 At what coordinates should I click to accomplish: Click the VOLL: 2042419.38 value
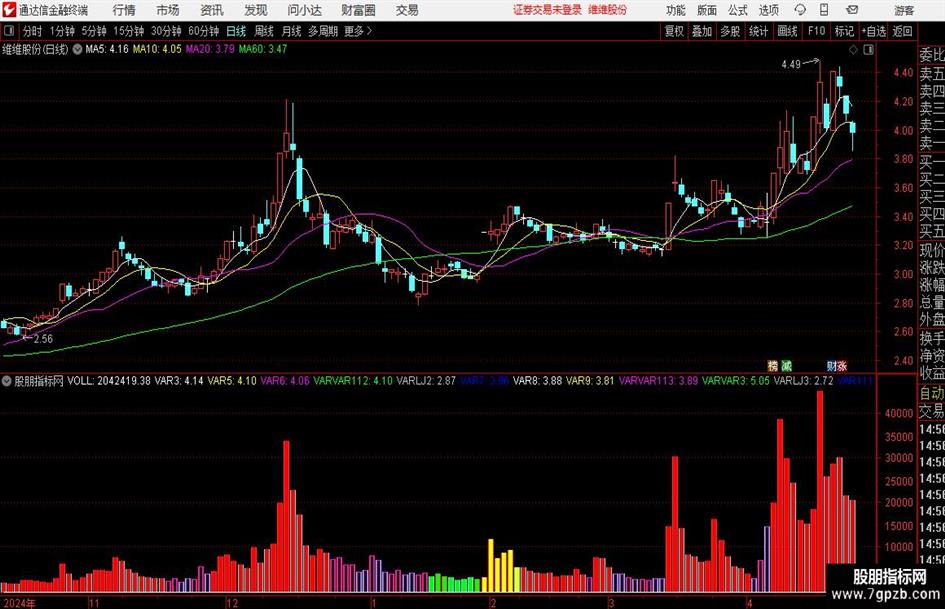click(x=109, y=381)
